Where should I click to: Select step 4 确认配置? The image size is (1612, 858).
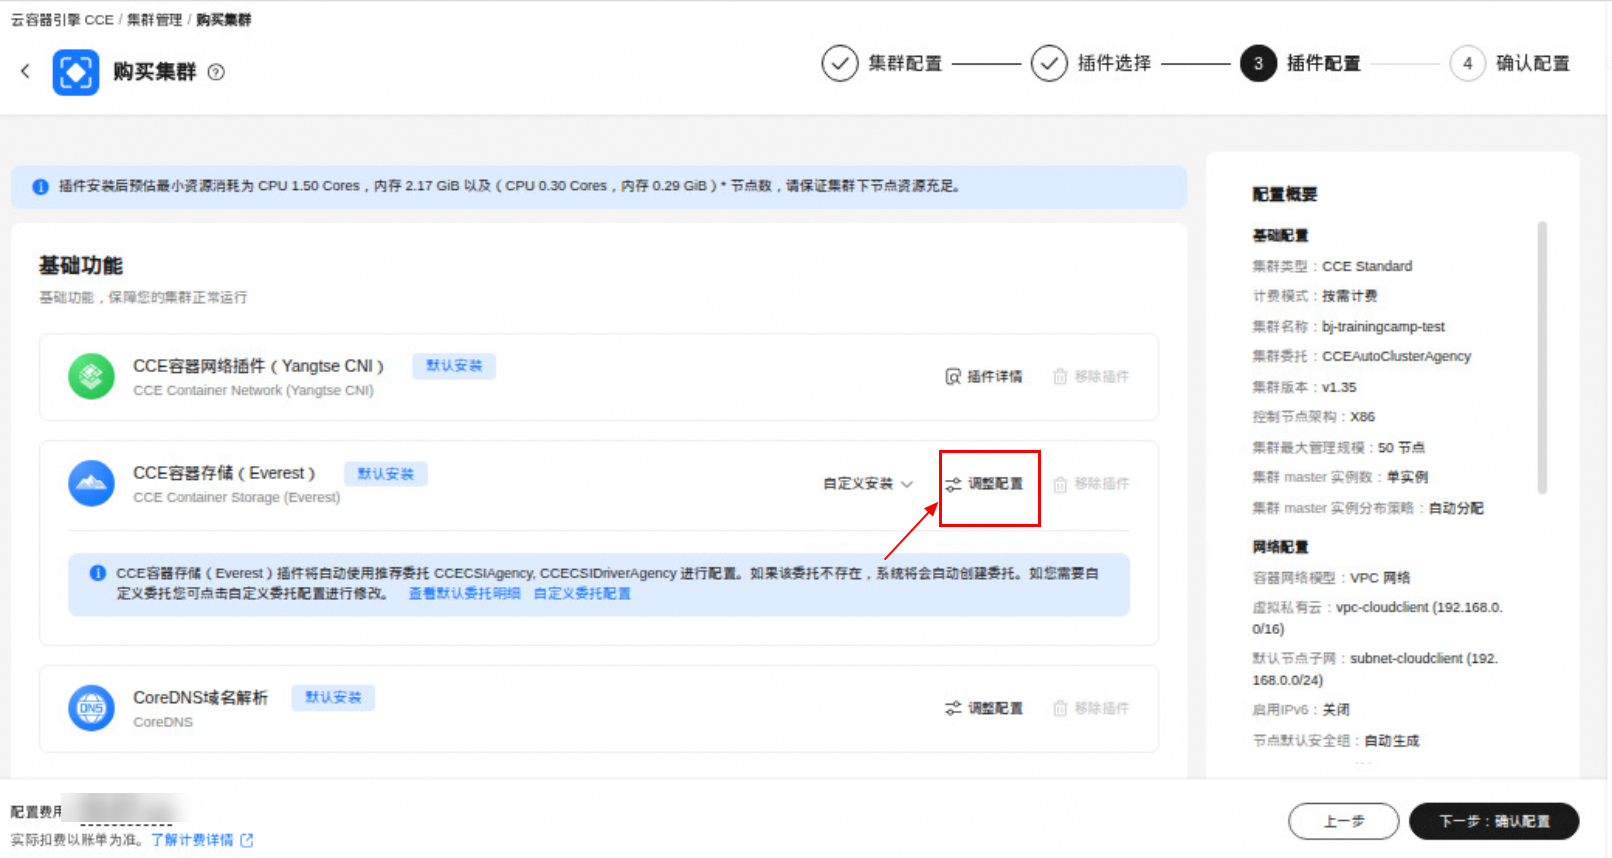[1510, 63]
